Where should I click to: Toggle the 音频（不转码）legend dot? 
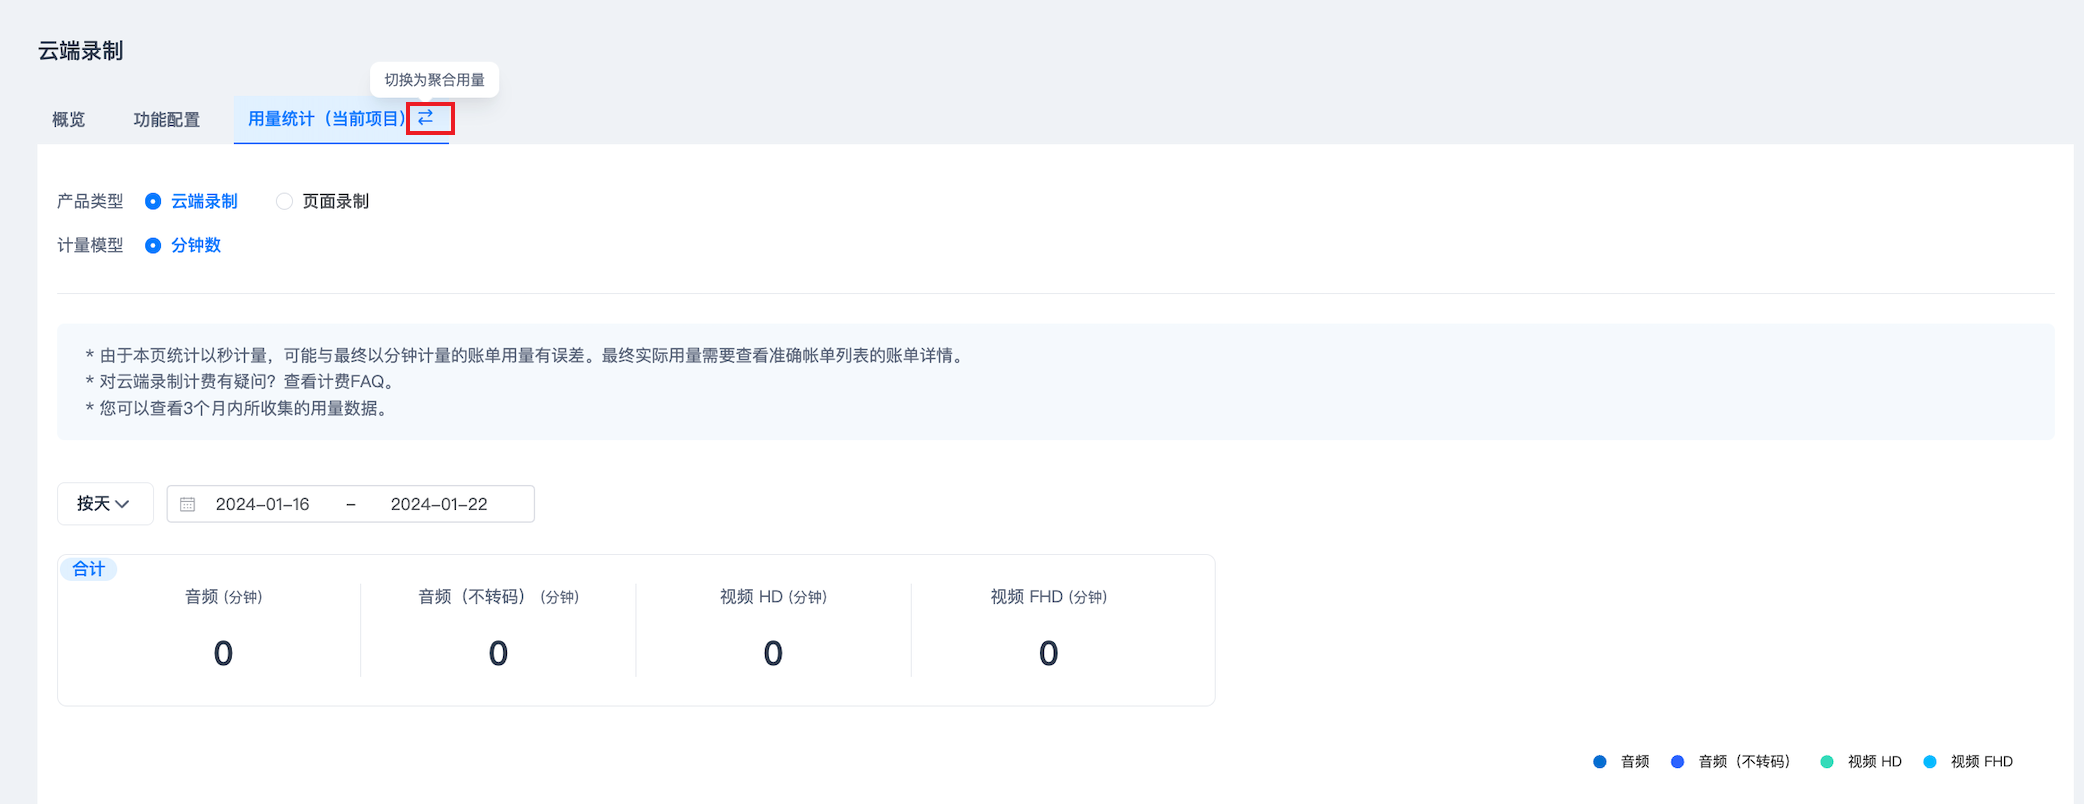(x=1678, y=762)
